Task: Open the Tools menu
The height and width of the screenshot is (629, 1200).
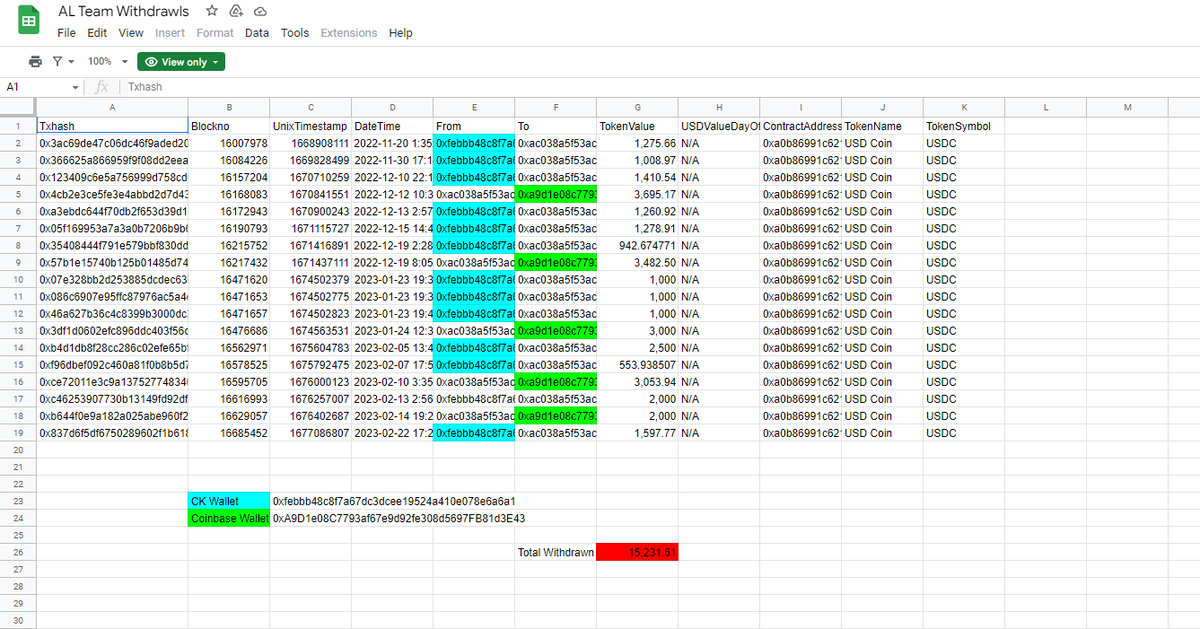Action: (295, 33)
